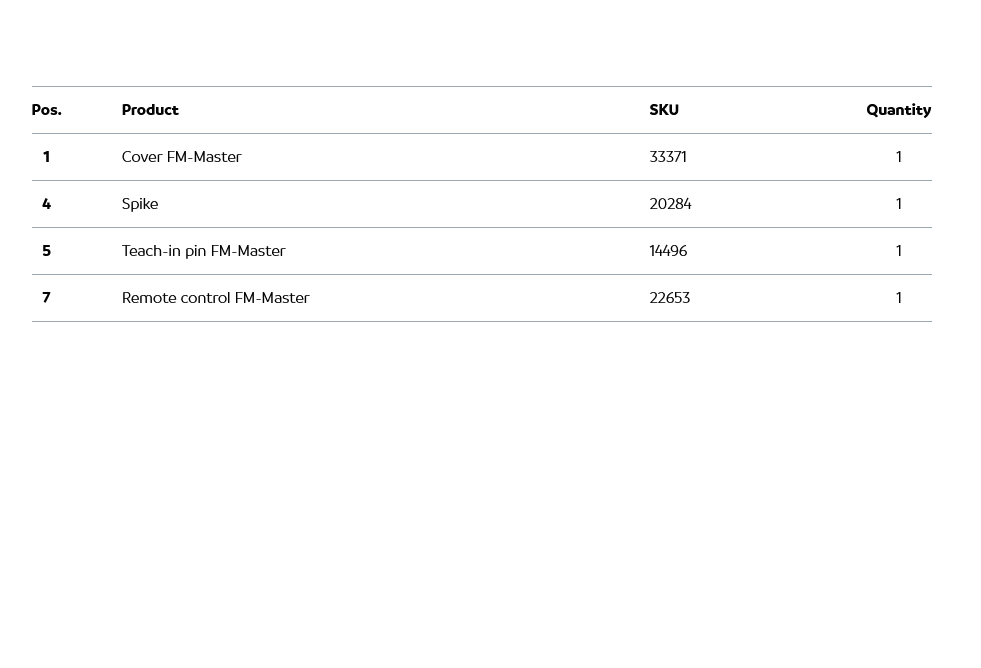Click quantity value for Spike row
Screen dimensions: 981x668
pos(898,204)
